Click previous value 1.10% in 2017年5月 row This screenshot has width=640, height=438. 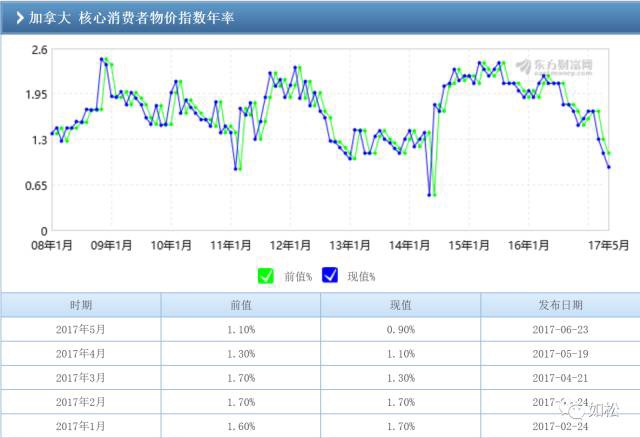pos(241,330)
